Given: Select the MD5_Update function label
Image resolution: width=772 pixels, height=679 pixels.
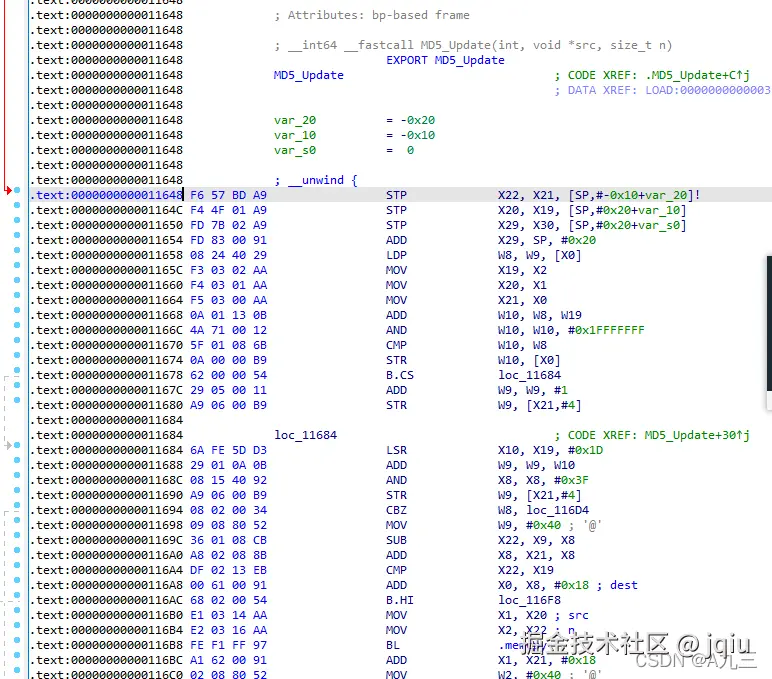Looking at the screenshot, I should click(x=309, y=75).
